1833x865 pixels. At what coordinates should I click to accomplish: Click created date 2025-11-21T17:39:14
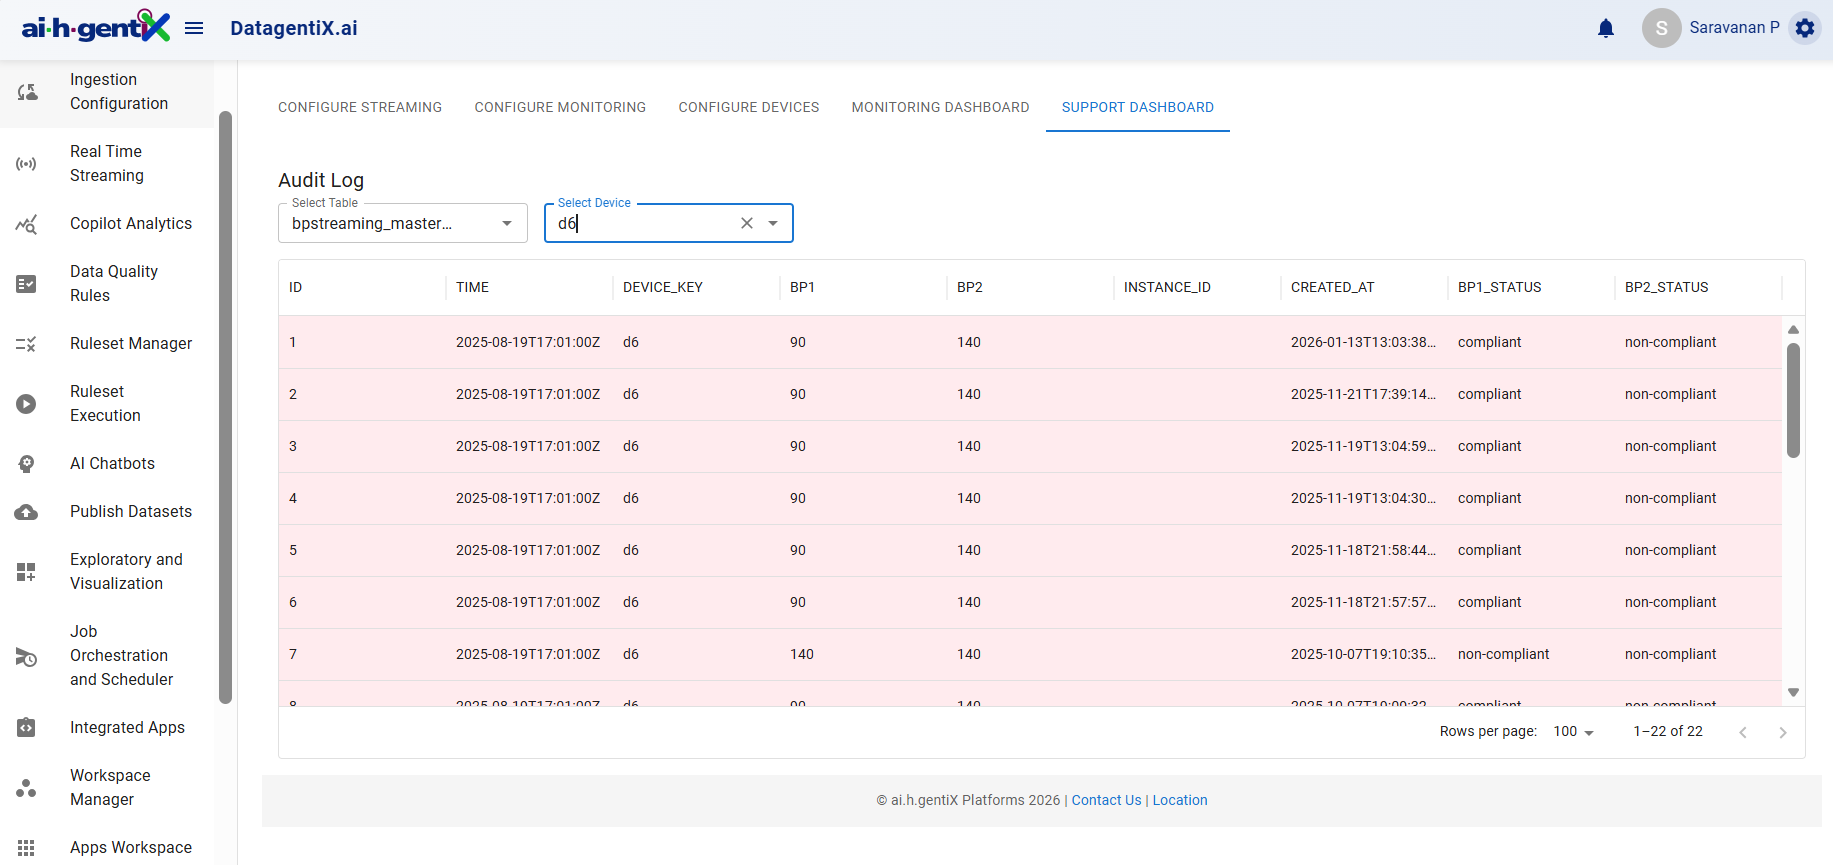click(1363, 394)
